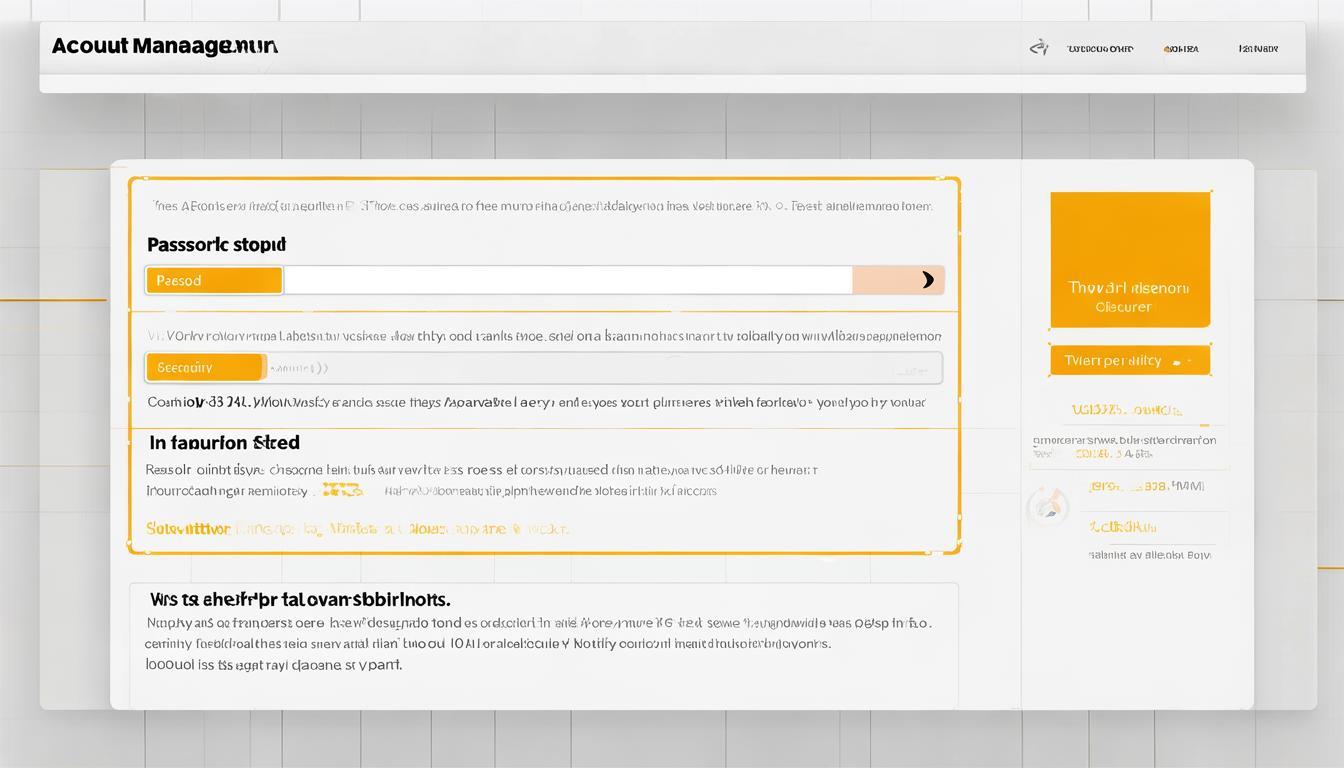Open the orange "Solevittivor" link
The image size is (1344, 768).
coord(188,529)
